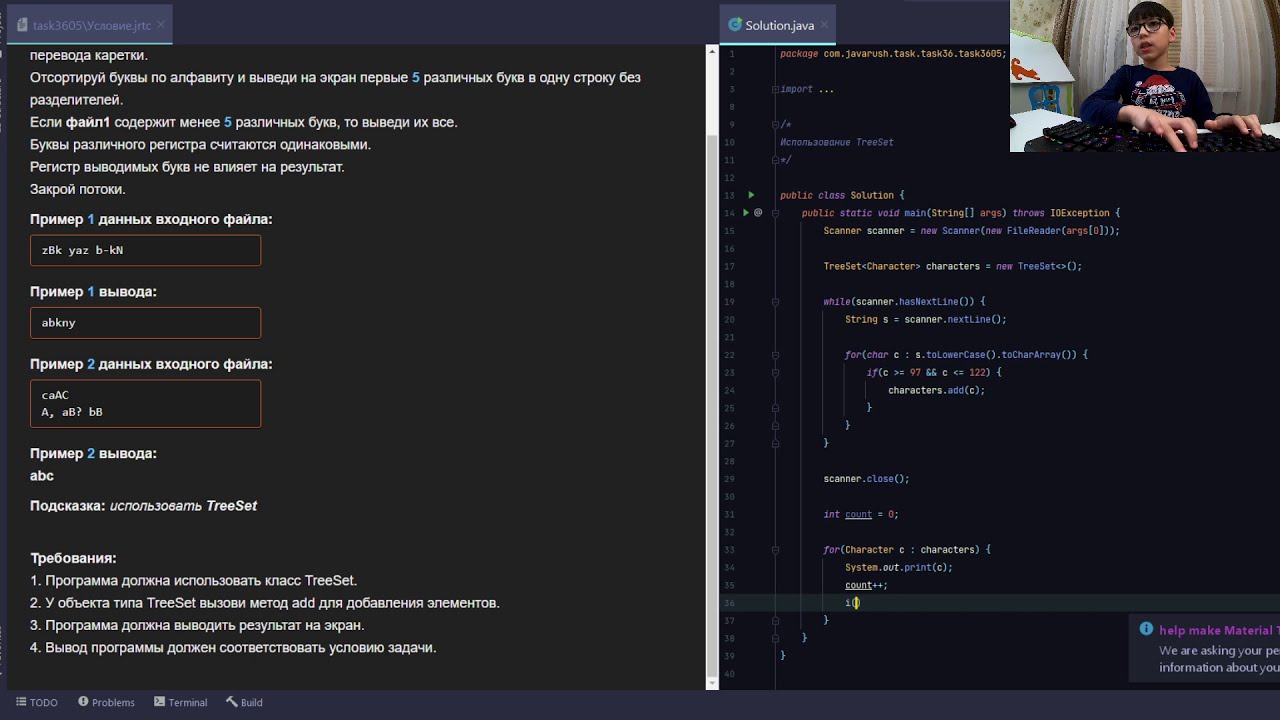The height and width of the screenshot is (720, 1280).
Task: Click the scroll-up arrow of the task pane scrollbar
Action: [712, 53]
